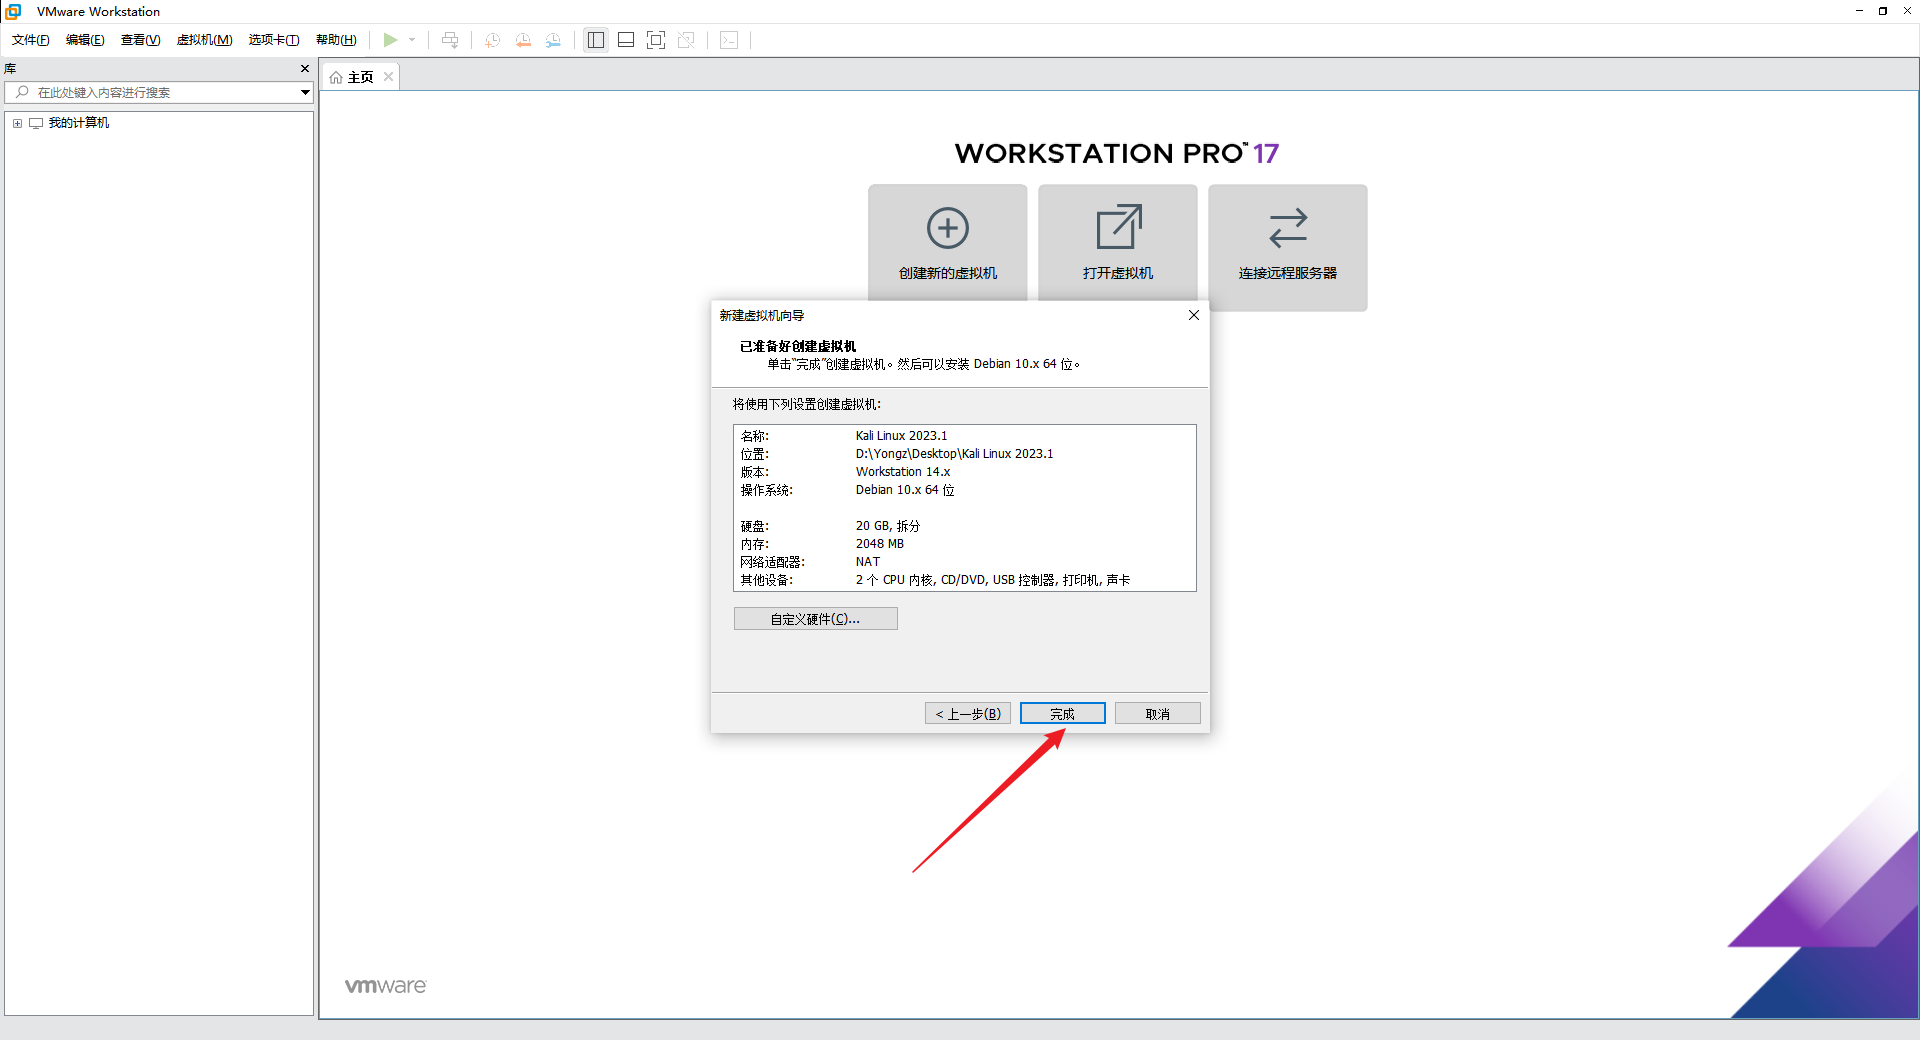Open the snapshot manager icon
The image size is (1920, 1040).
[x=553, y=40]
